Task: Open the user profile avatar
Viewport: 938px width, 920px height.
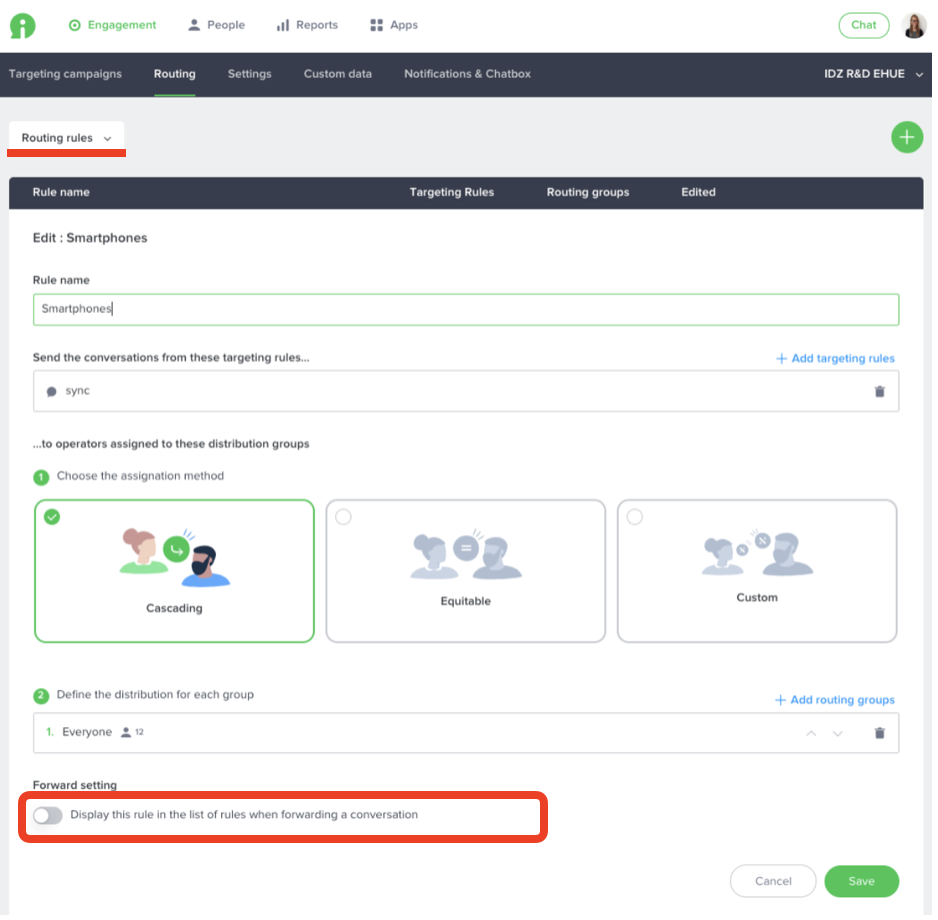Action: pos(913,26)
